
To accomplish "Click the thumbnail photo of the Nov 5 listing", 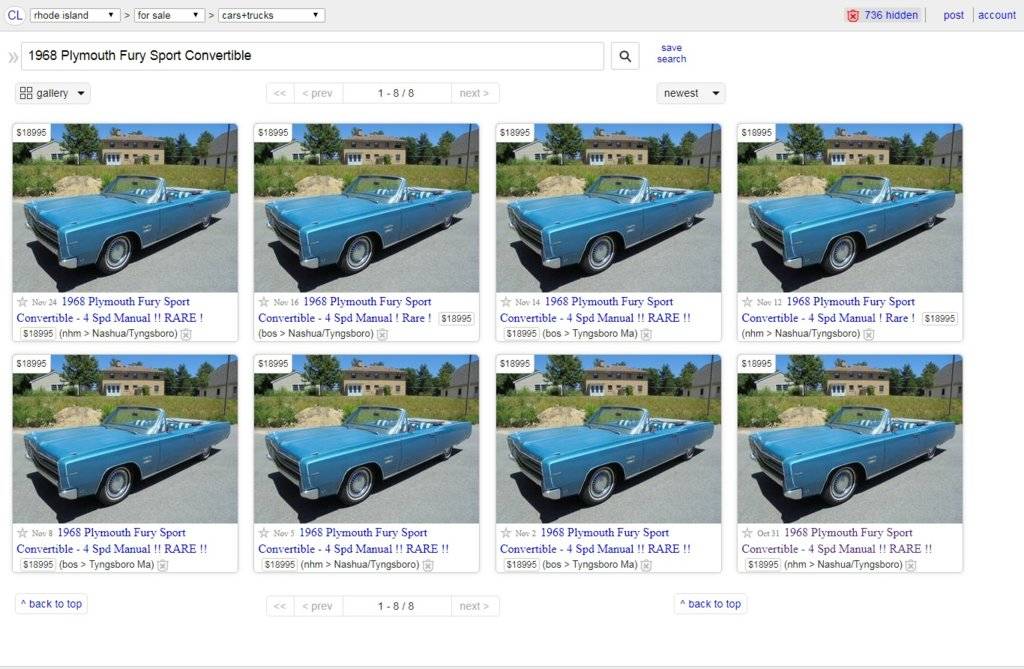I will 366,438.
